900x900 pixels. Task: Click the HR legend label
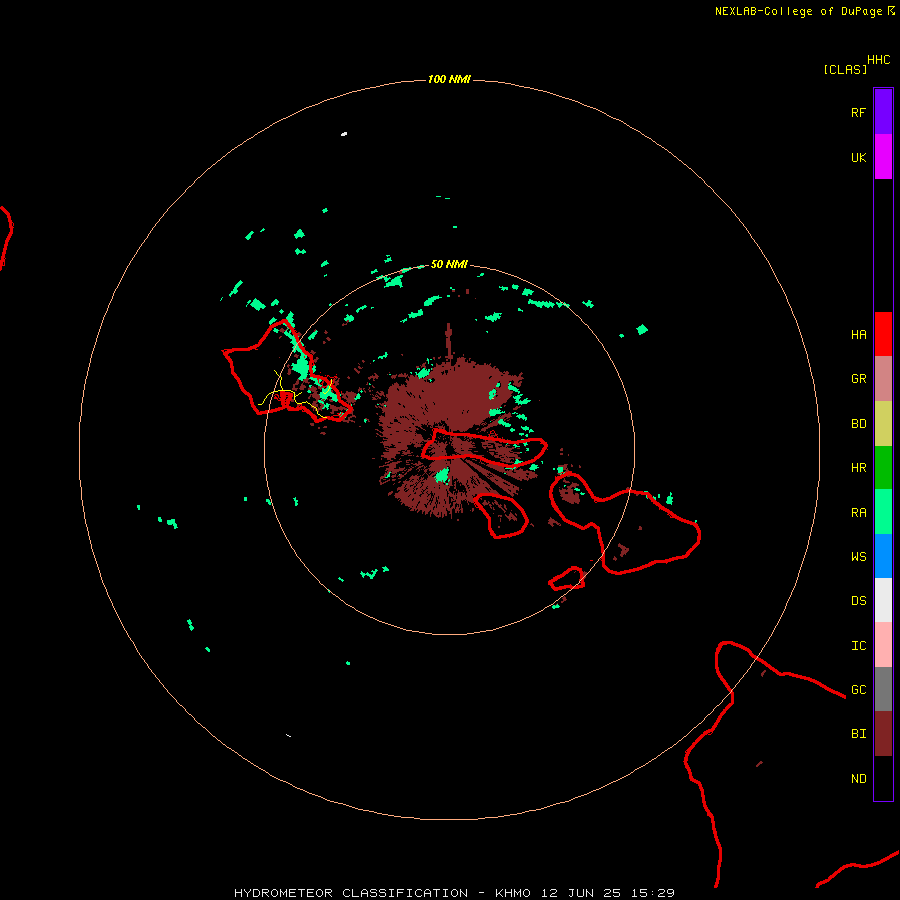click(859, 468)
